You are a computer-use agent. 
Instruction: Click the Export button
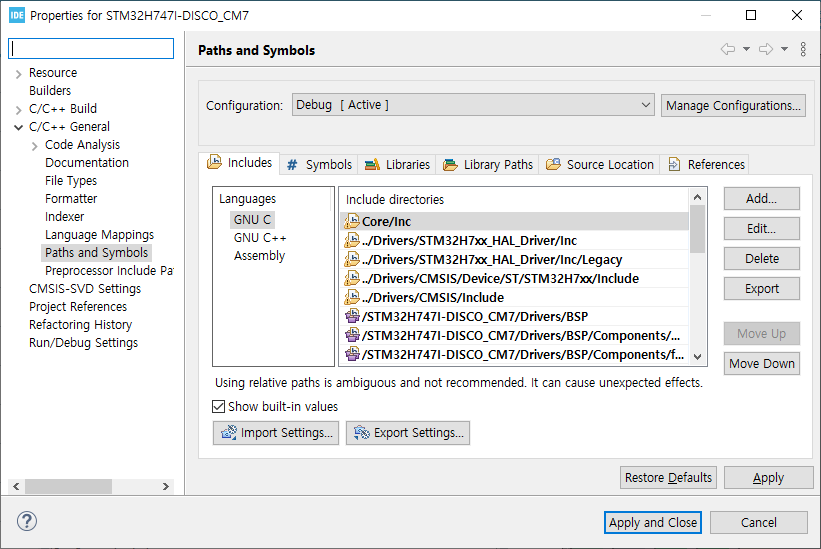761,288
